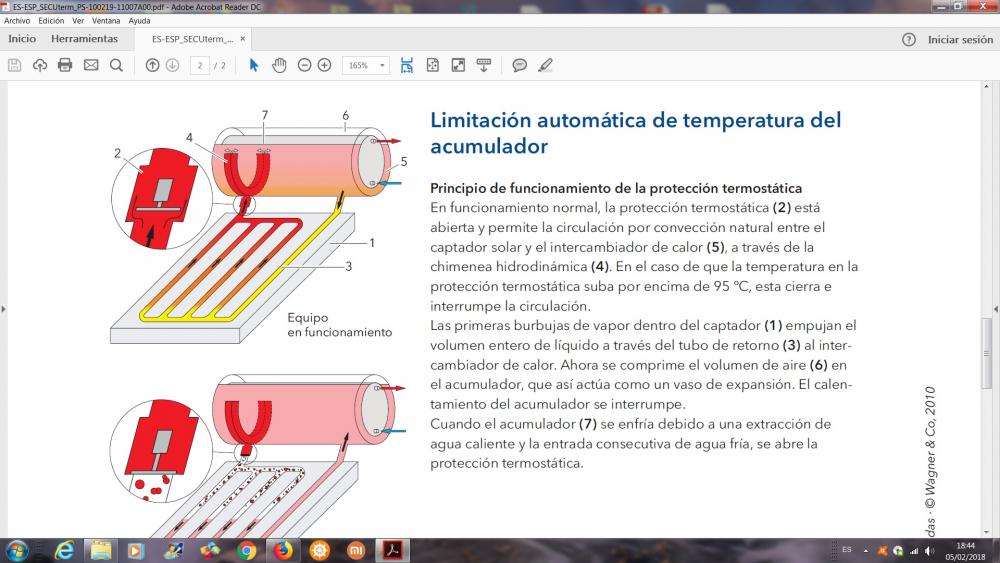Click the vertical scrollbar thumb
This screenshot has height=563, width=1000.
coord(987,353)
